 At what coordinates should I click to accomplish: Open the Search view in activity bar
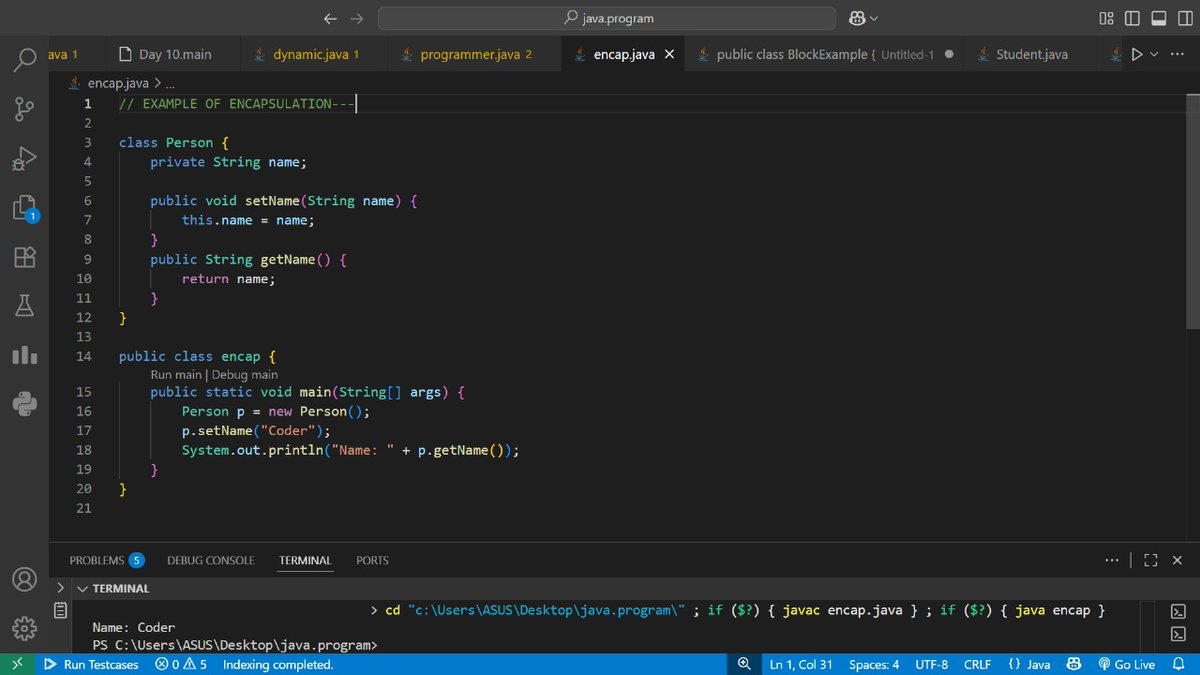pos(25,60)
